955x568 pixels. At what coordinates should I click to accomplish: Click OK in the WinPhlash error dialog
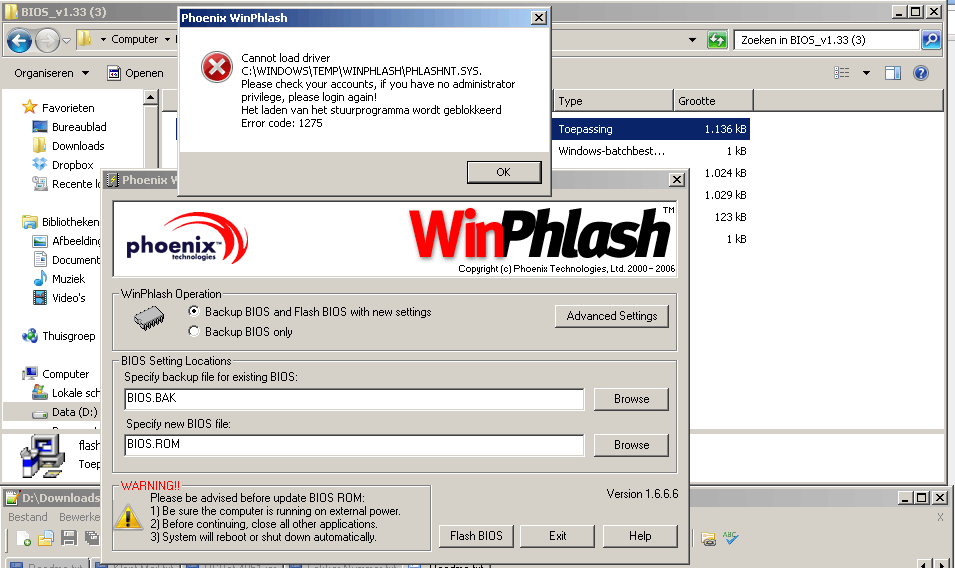click(x=504, y=172)
